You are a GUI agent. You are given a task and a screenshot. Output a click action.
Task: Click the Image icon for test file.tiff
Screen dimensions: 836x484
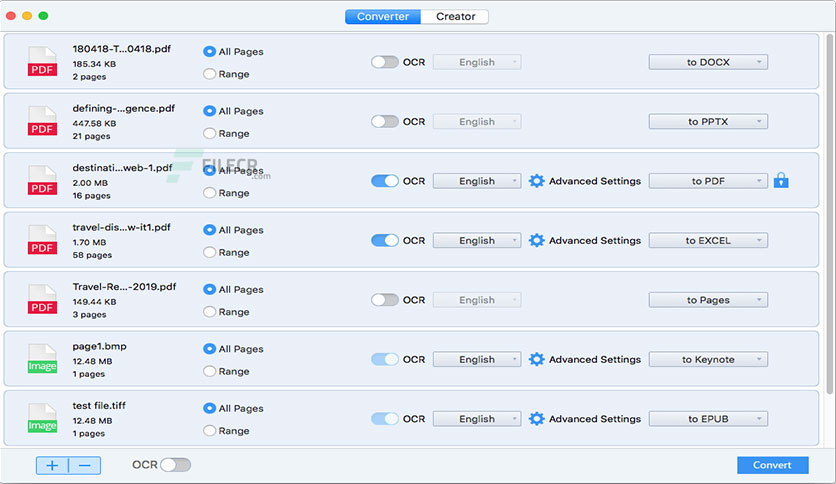(43, 418)
